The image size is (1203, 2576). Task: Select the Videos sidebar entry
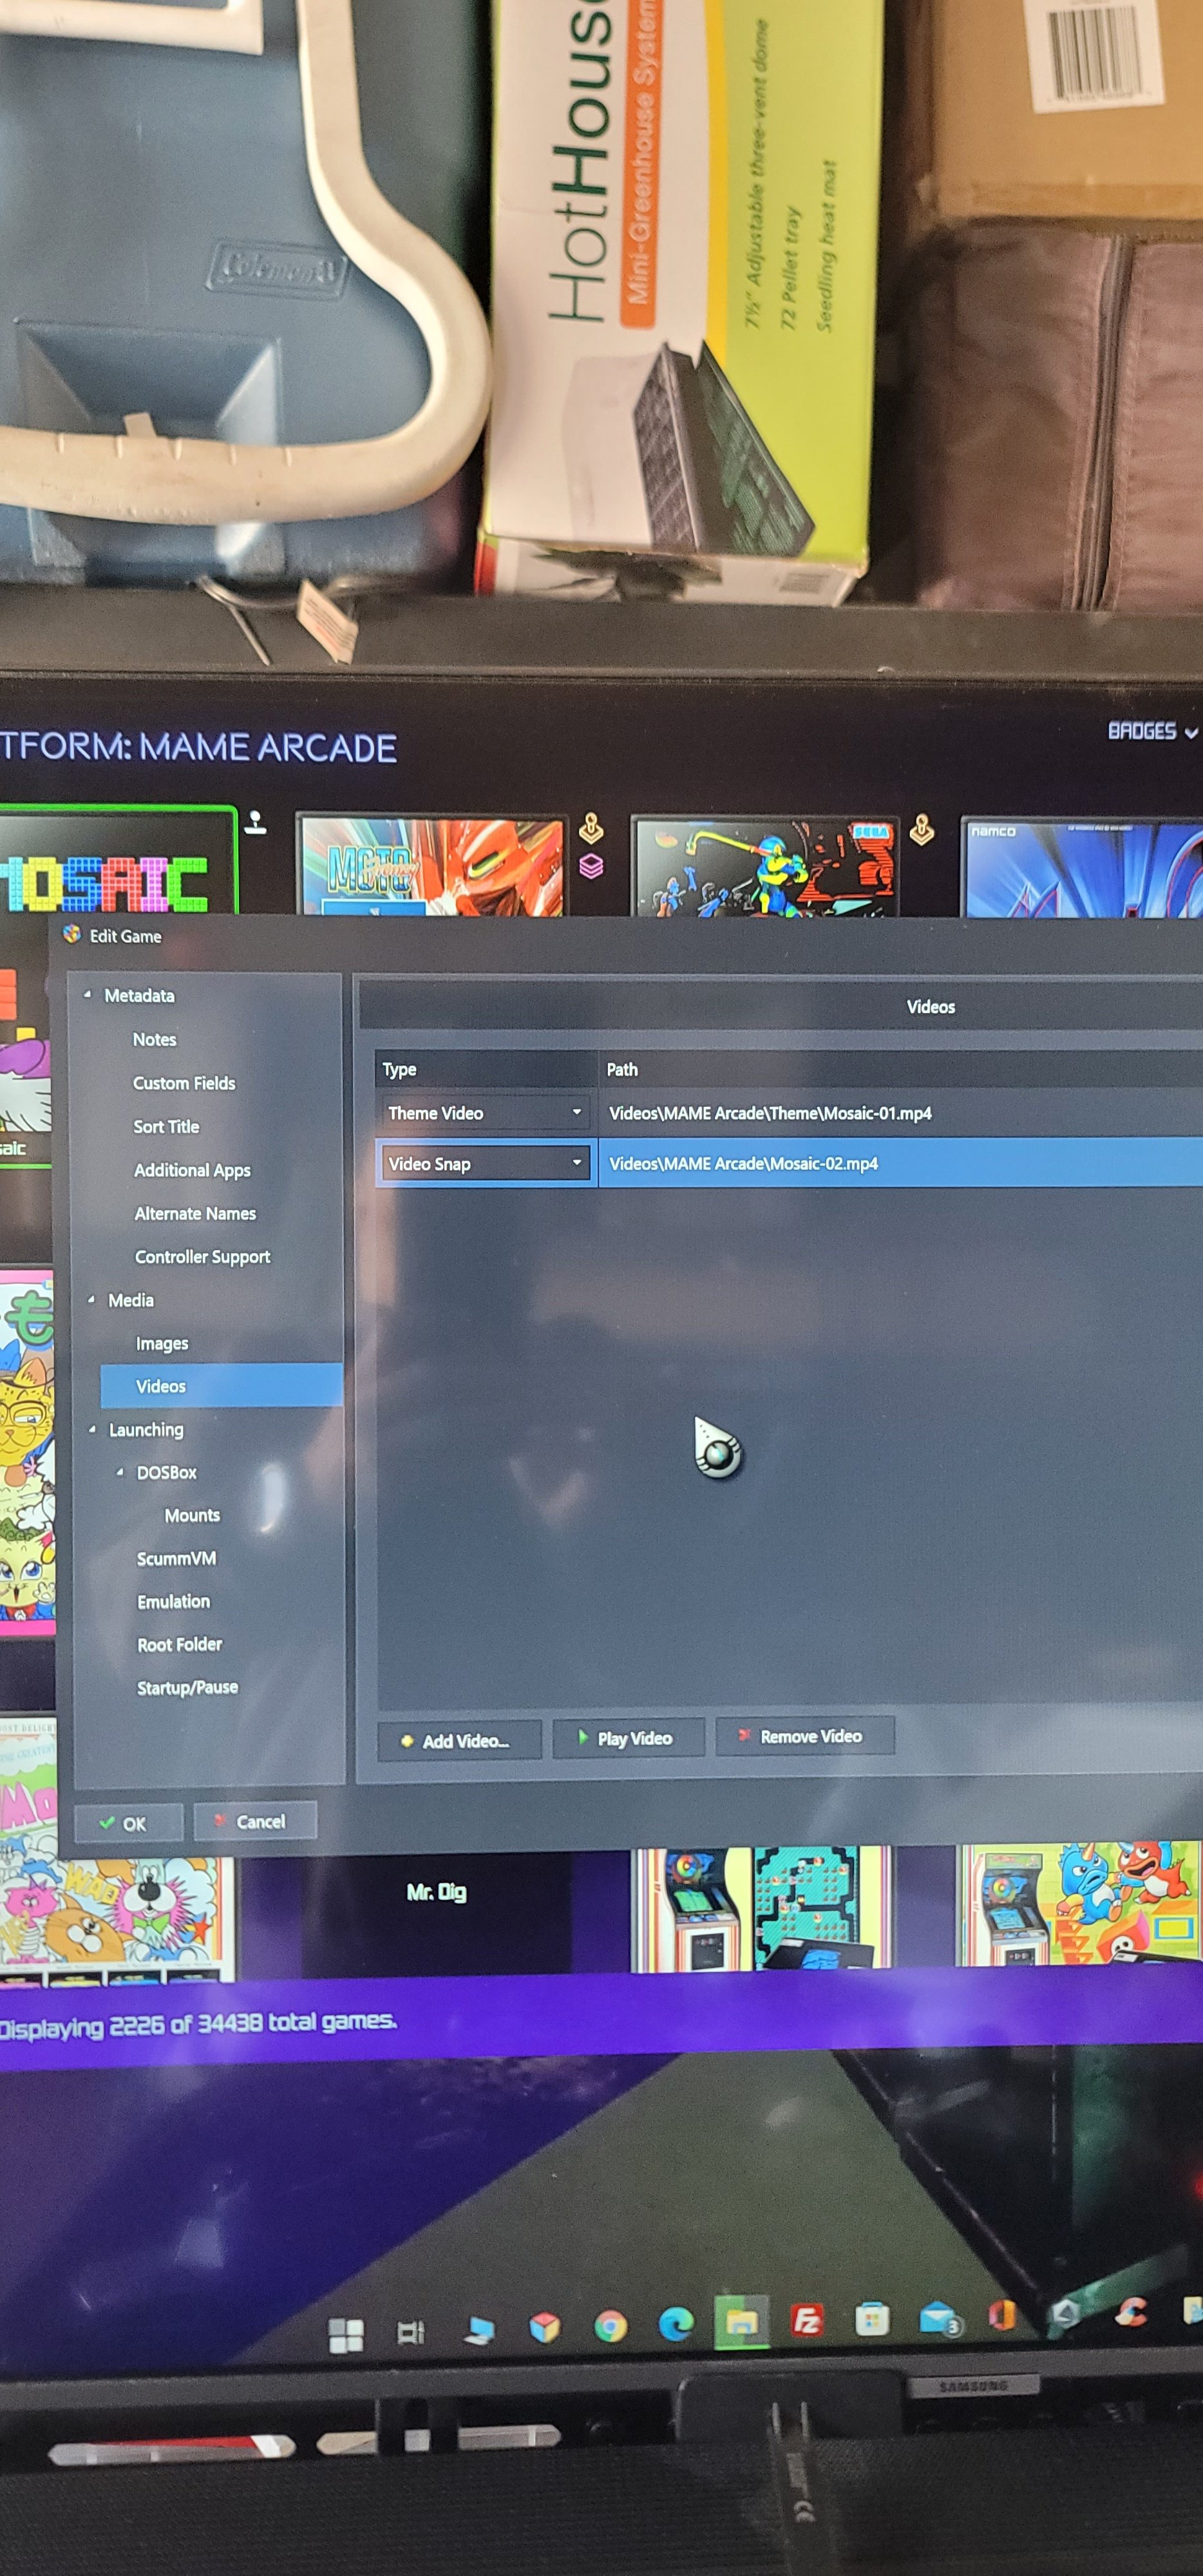[221, 1386]
